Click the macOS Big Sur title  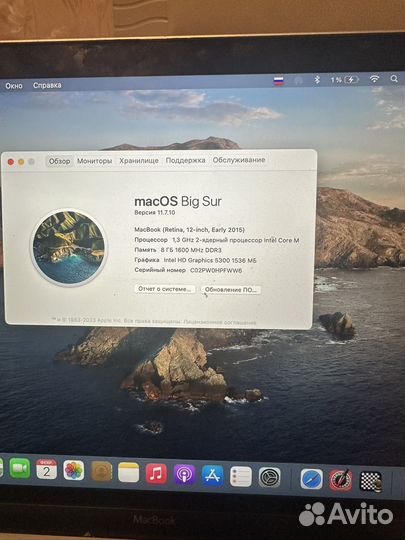click(x=178, y=201)
